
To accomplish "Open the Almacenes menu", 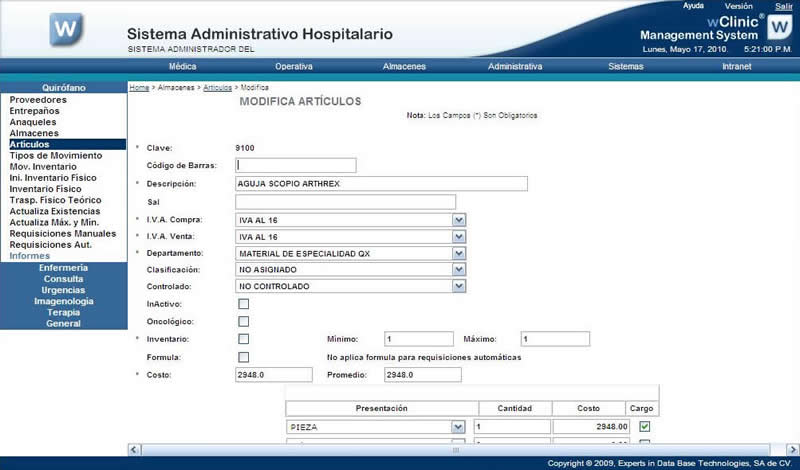I will (404, 67).
